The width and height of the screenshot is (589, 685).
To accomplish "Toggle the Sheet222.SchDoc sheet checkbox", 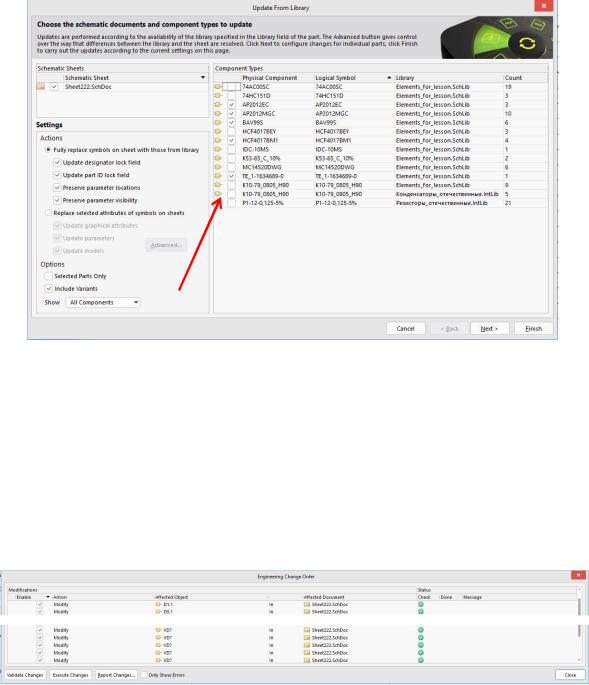I will 54,86.
